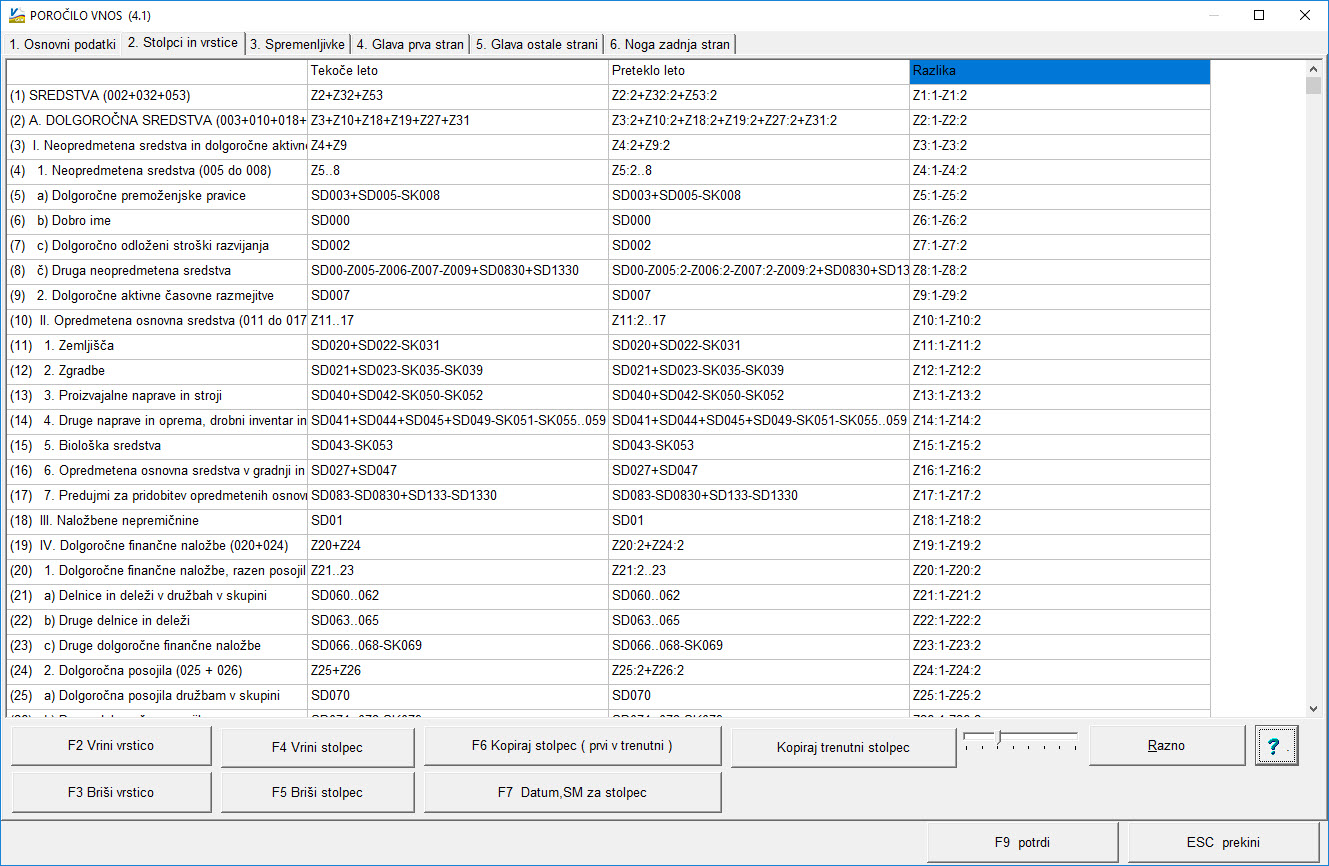
Task: Select row (22) b) Druge delnice in deleži
Action: (157, 621)
